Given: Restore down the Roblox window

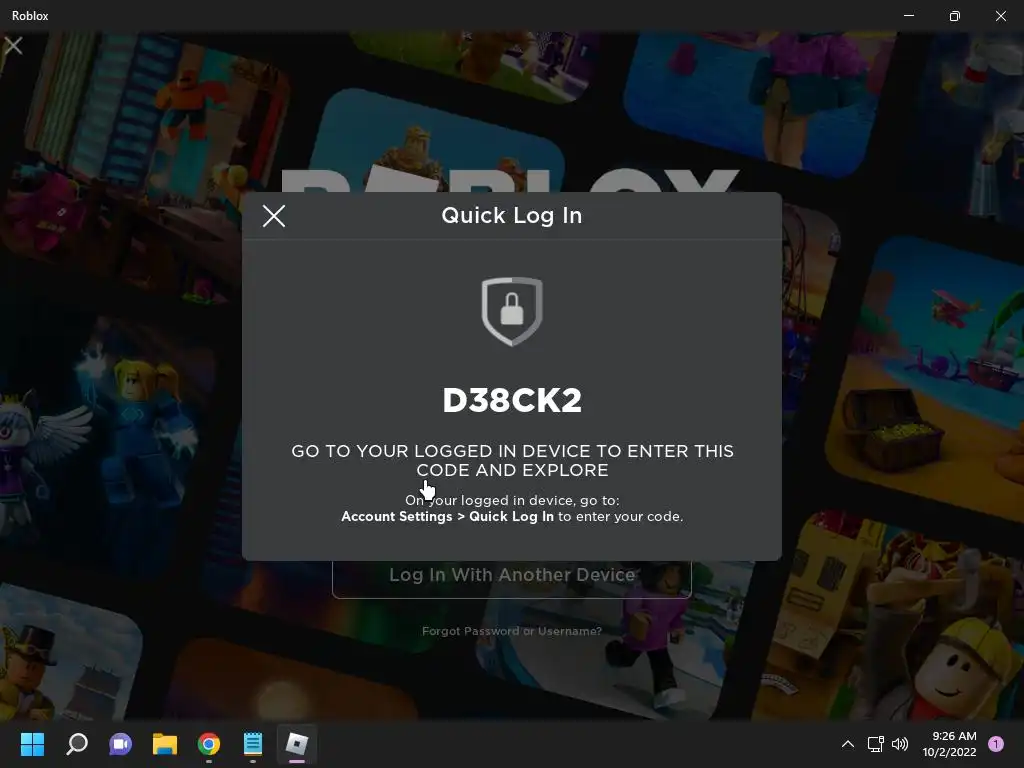Looking at the screenshot, I should [x=955, y=16].
